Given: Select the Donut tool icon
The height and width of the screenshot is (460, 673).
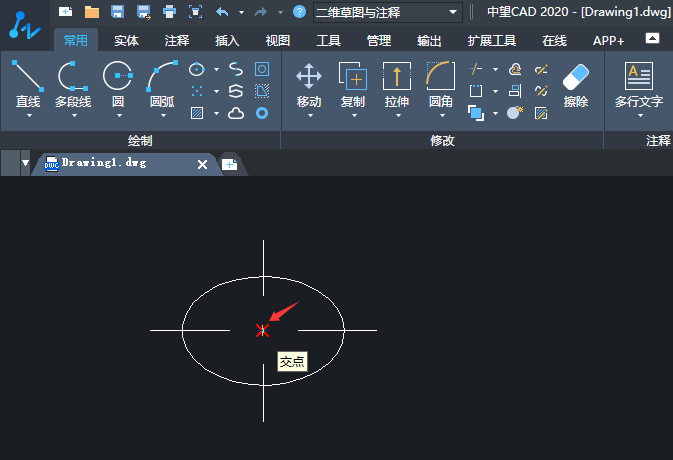Looking at the screenshot, I should coord(262,113).
